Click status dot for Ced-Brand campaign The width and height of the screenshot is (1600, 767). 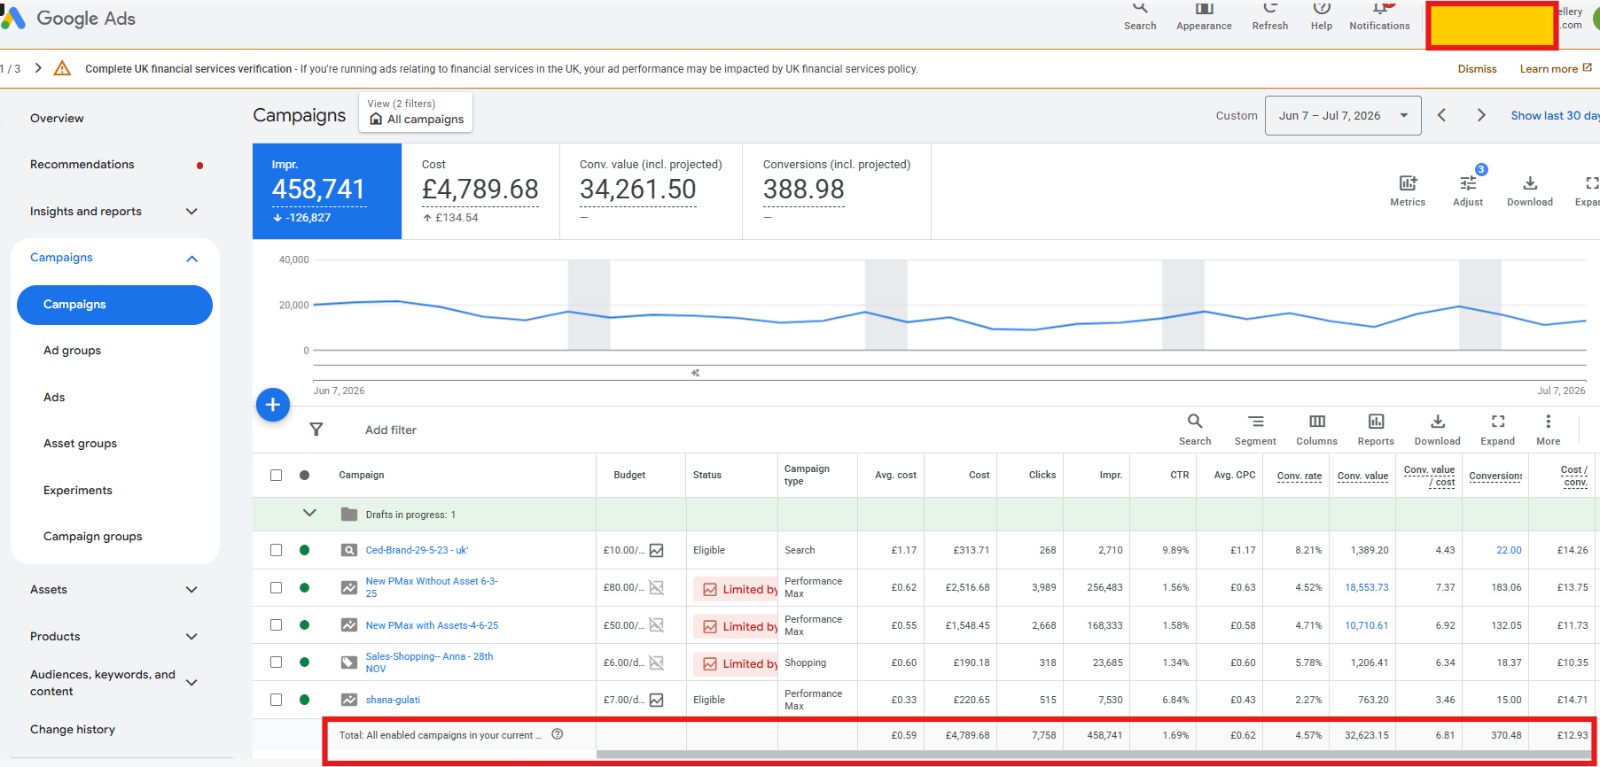[x=304, y=550]
